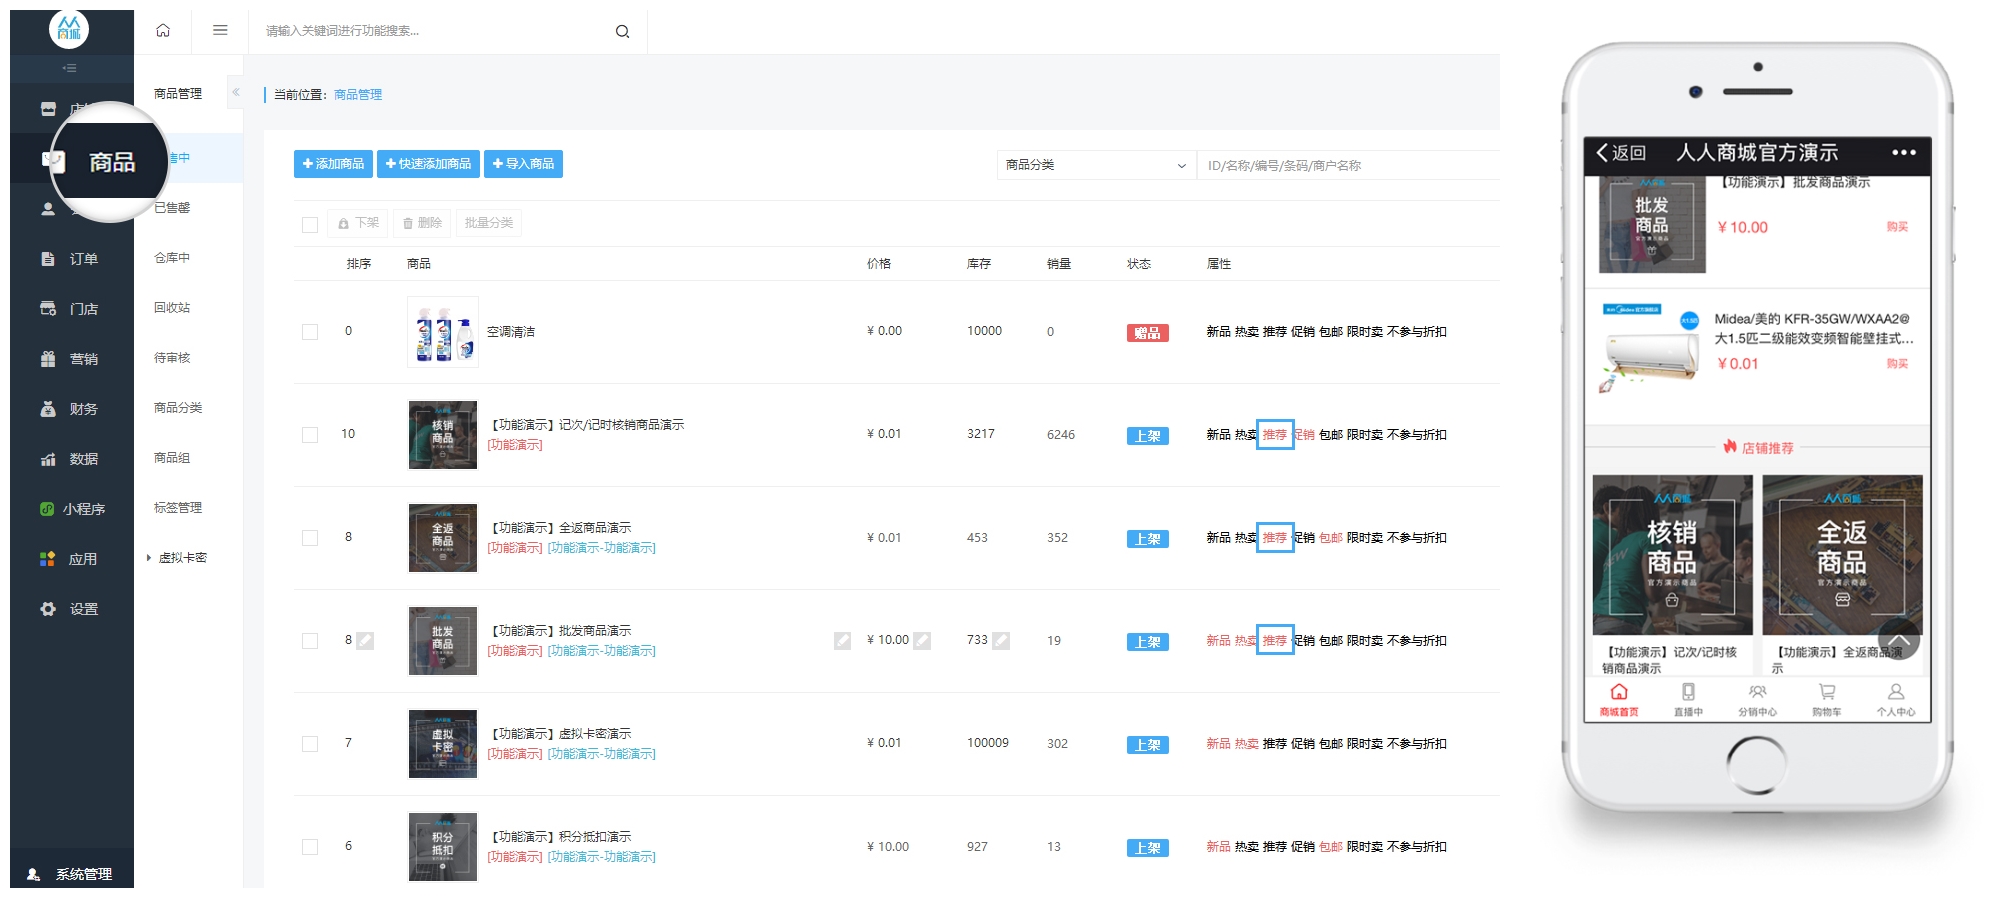Check the box for 空调清洁 product row
The height and width of the screenshot is (898, 2013).
[310, 332]
